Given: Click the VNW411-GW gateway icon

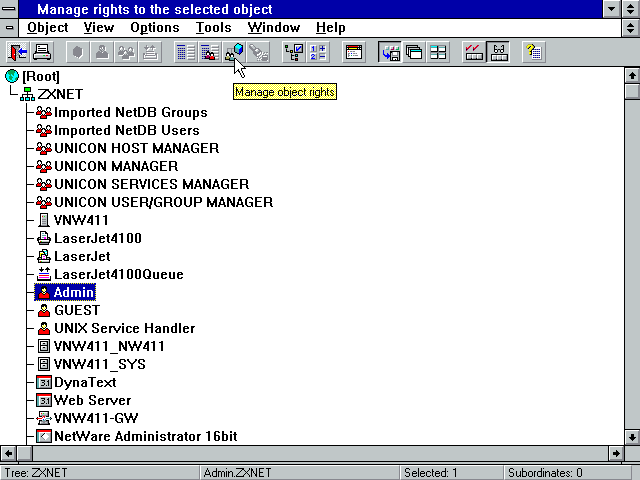Looking at the screenshot, I should pyautogui.click(x=44, y=418).
